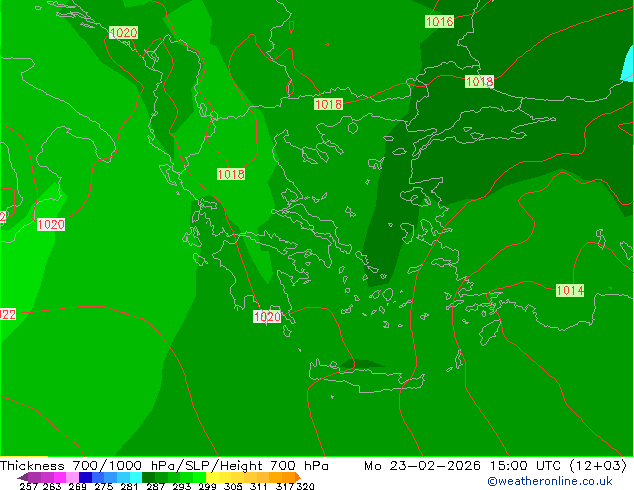Click the dark green patch north of Crete
634x490 pixels.
[360, 363]
